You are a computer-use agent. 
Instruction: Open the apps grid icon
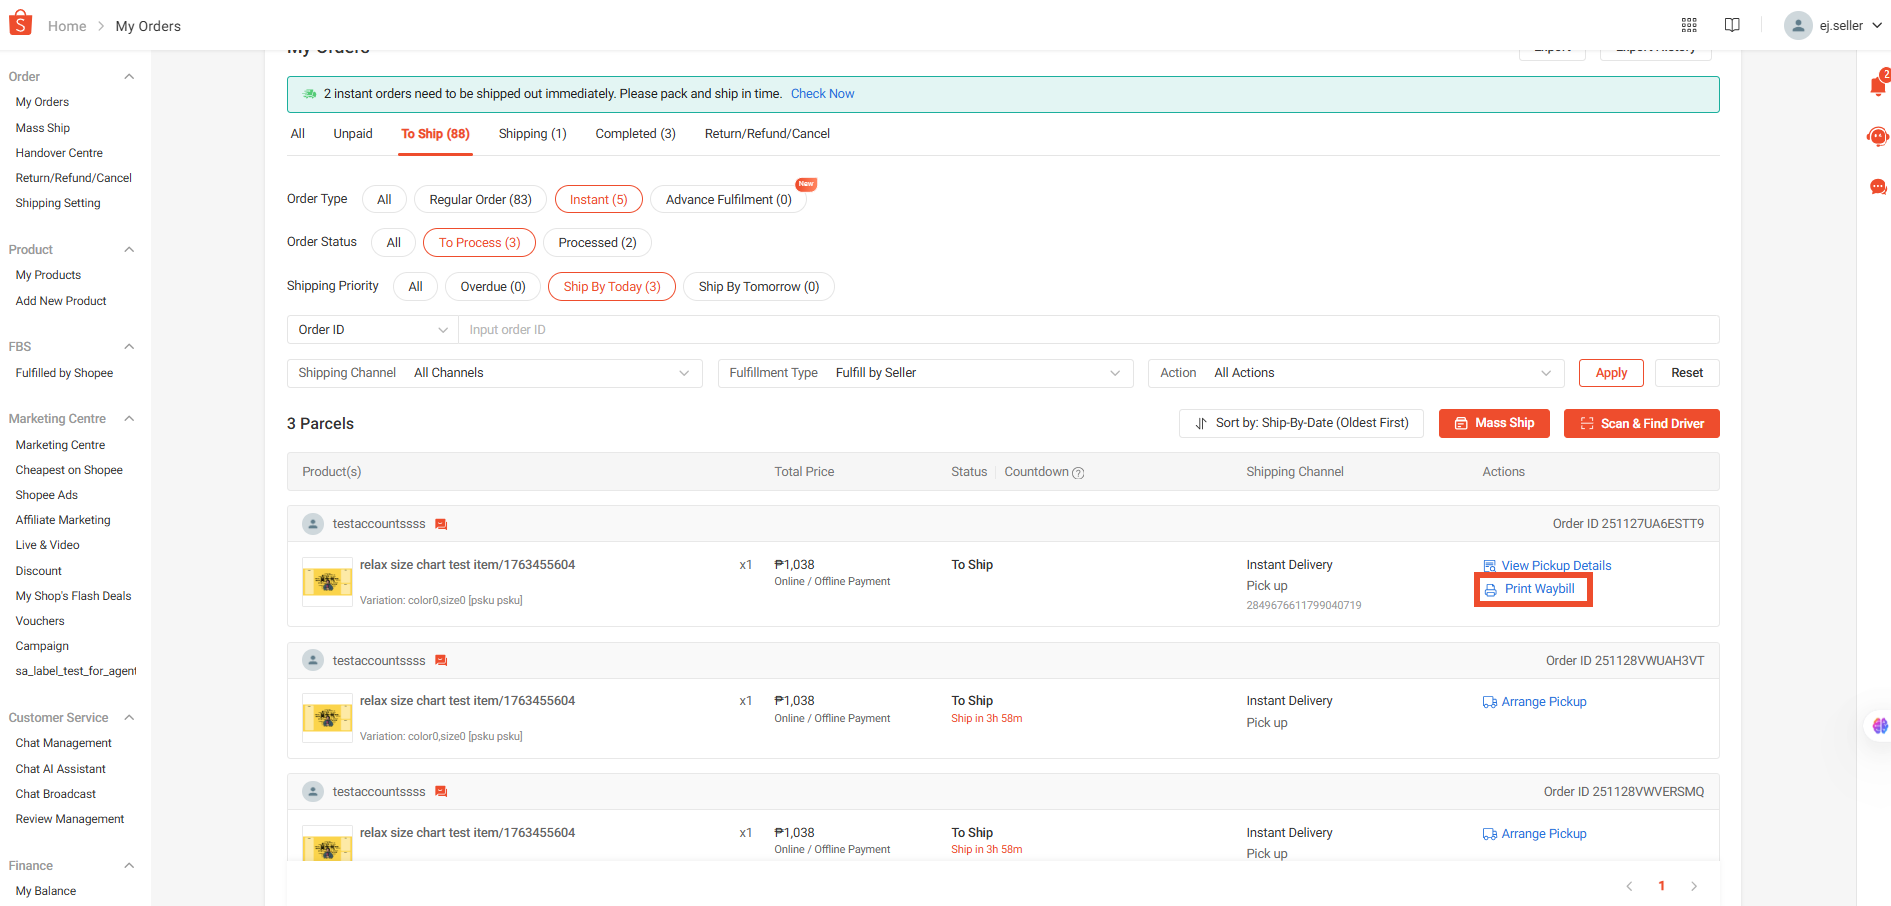pos(1689,25)
